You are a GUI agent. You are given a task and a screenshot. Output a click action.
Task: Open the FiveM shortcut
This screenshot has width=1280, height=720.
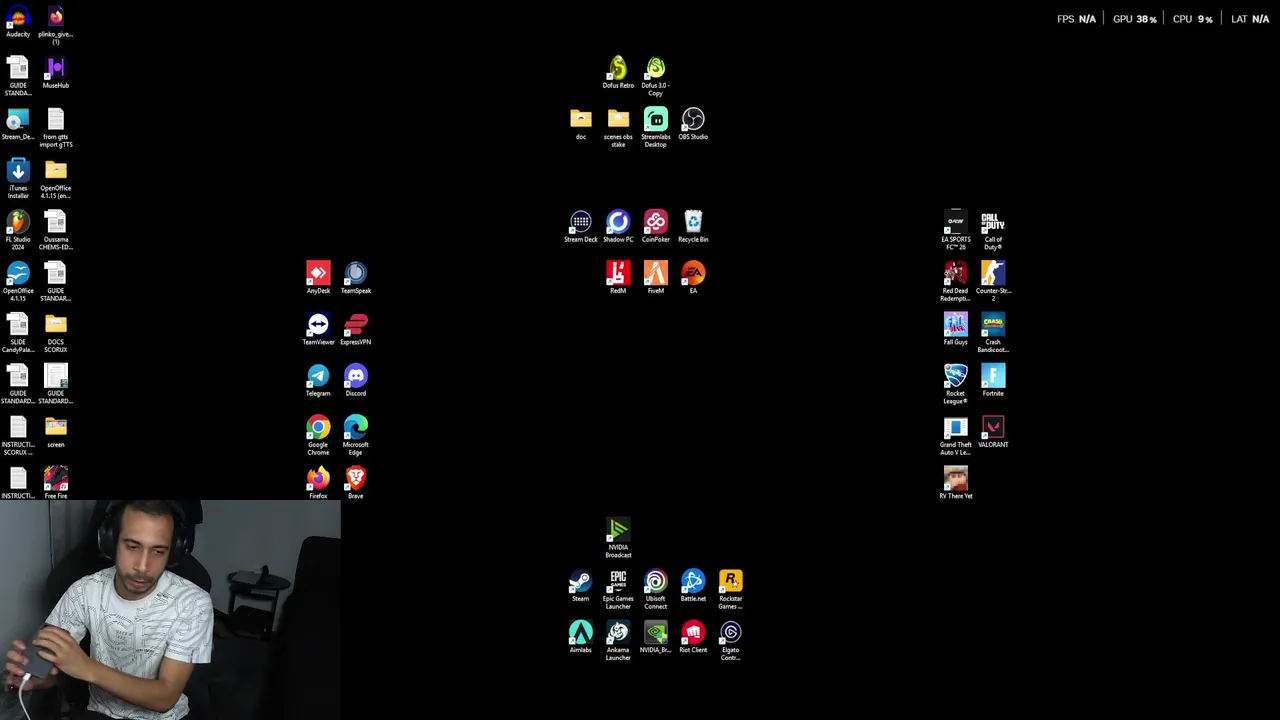pos(656,275)
